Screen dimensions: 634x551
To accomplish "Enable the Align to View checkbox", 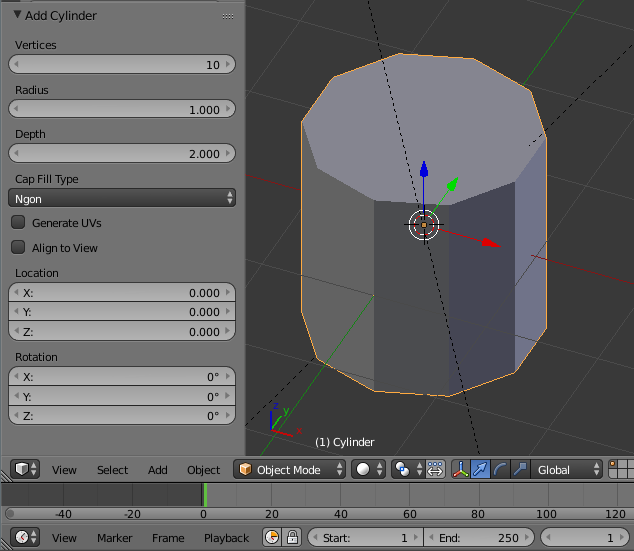I will click(x=18, y=248).
